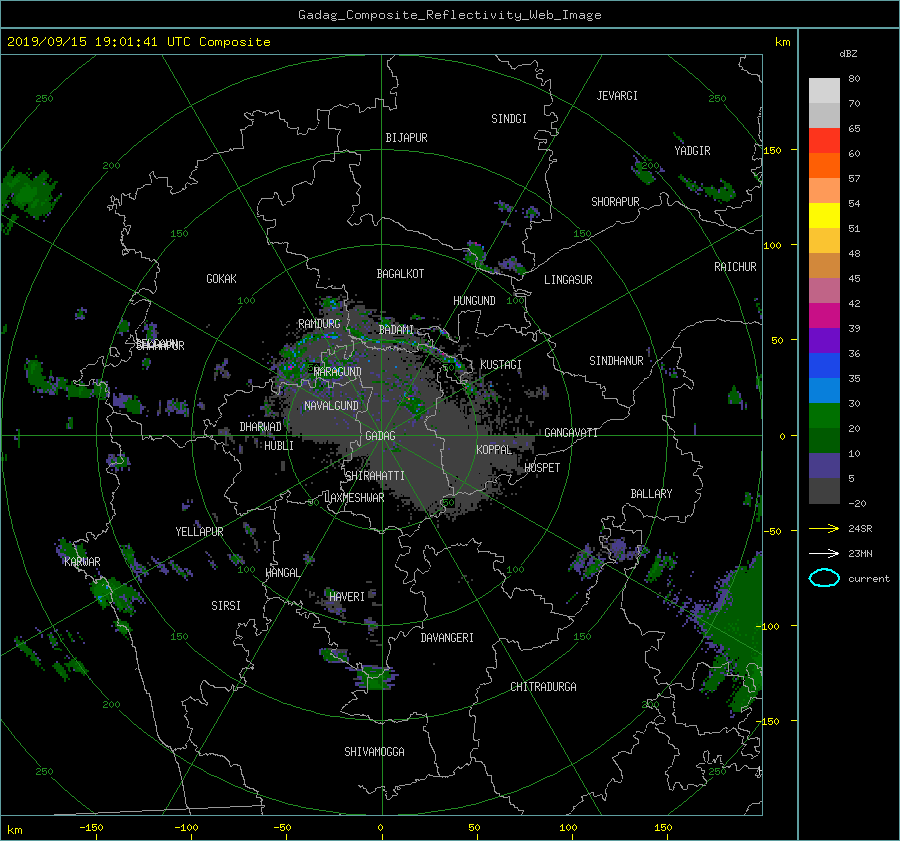This screenshot has width=900, height=841.
Task: Click the RAICHUR city label
Action: click(735, 267)
